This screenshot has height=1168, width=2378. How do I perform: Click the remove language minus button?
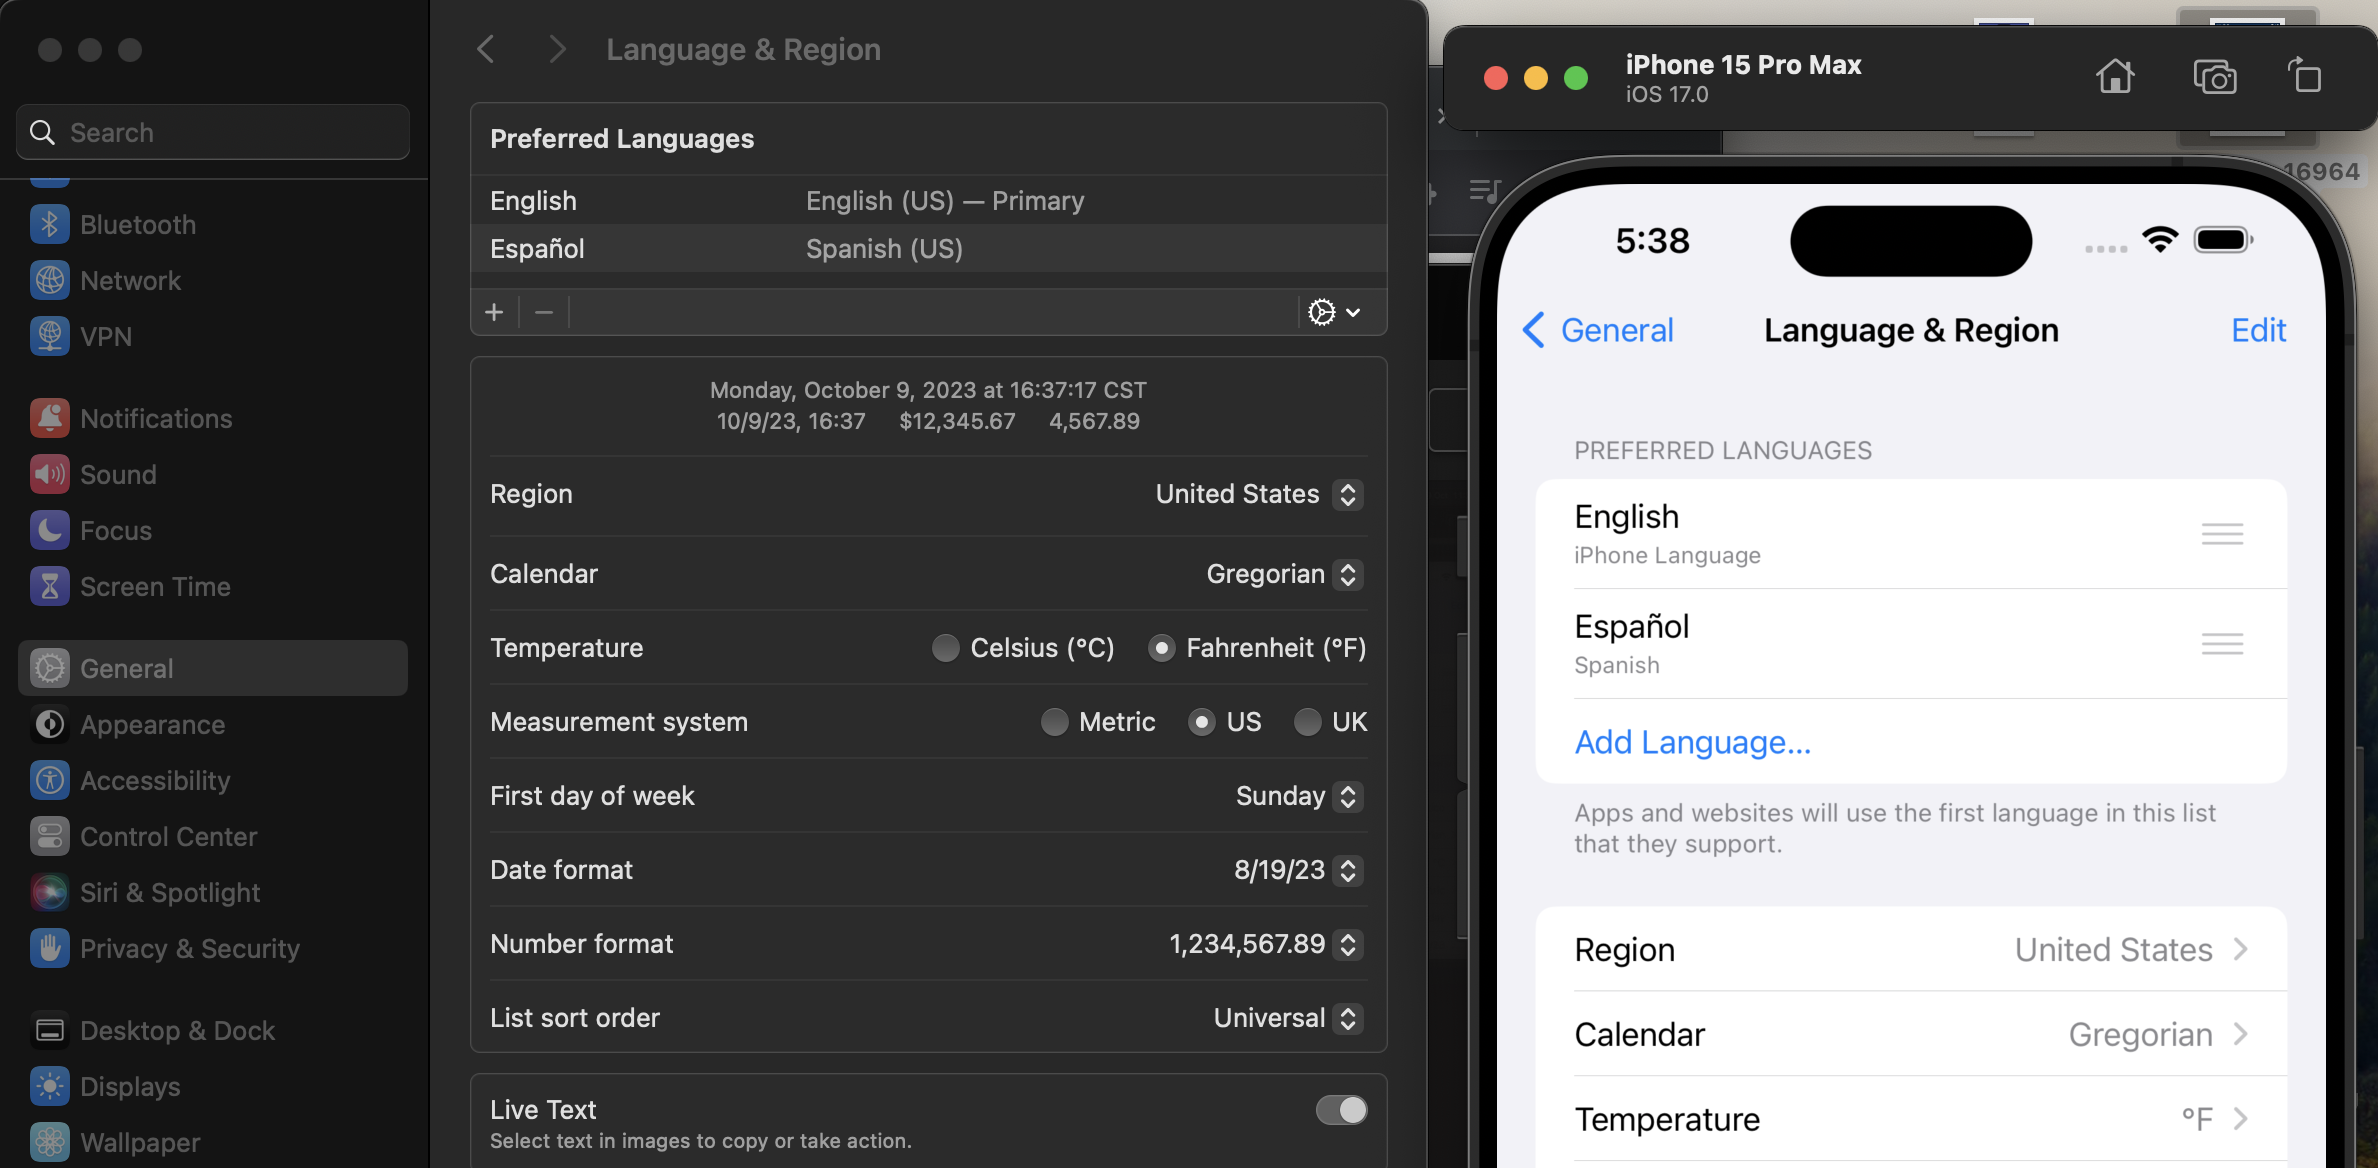point(544,313)
